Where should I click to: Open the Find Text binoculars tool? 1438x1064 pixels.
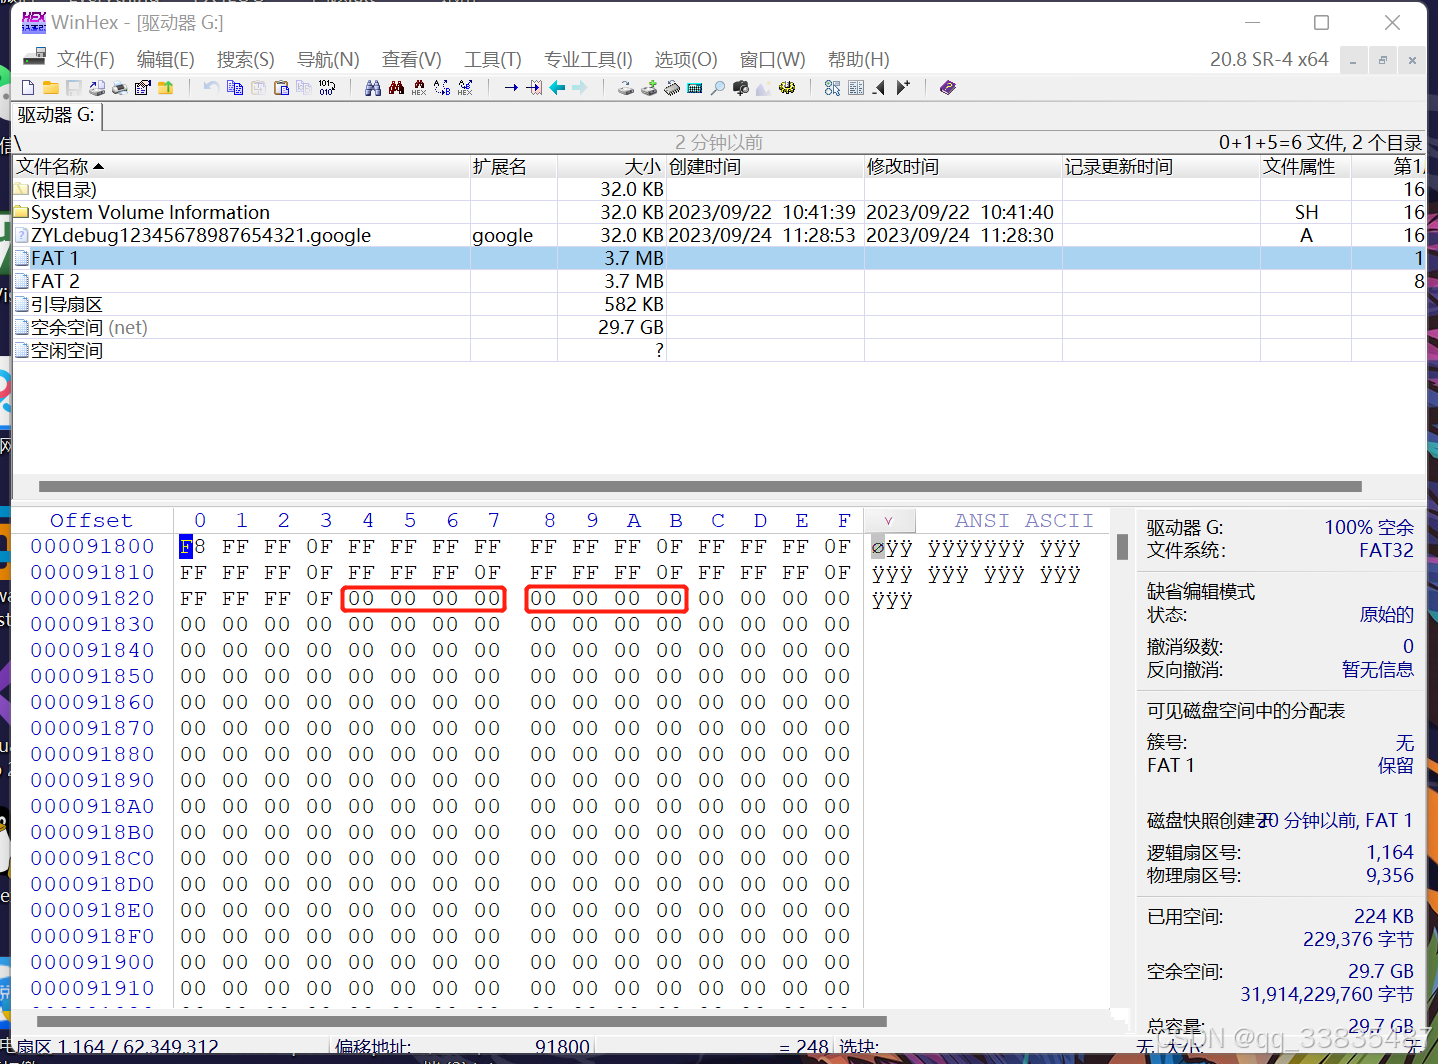tap(372, 88)
